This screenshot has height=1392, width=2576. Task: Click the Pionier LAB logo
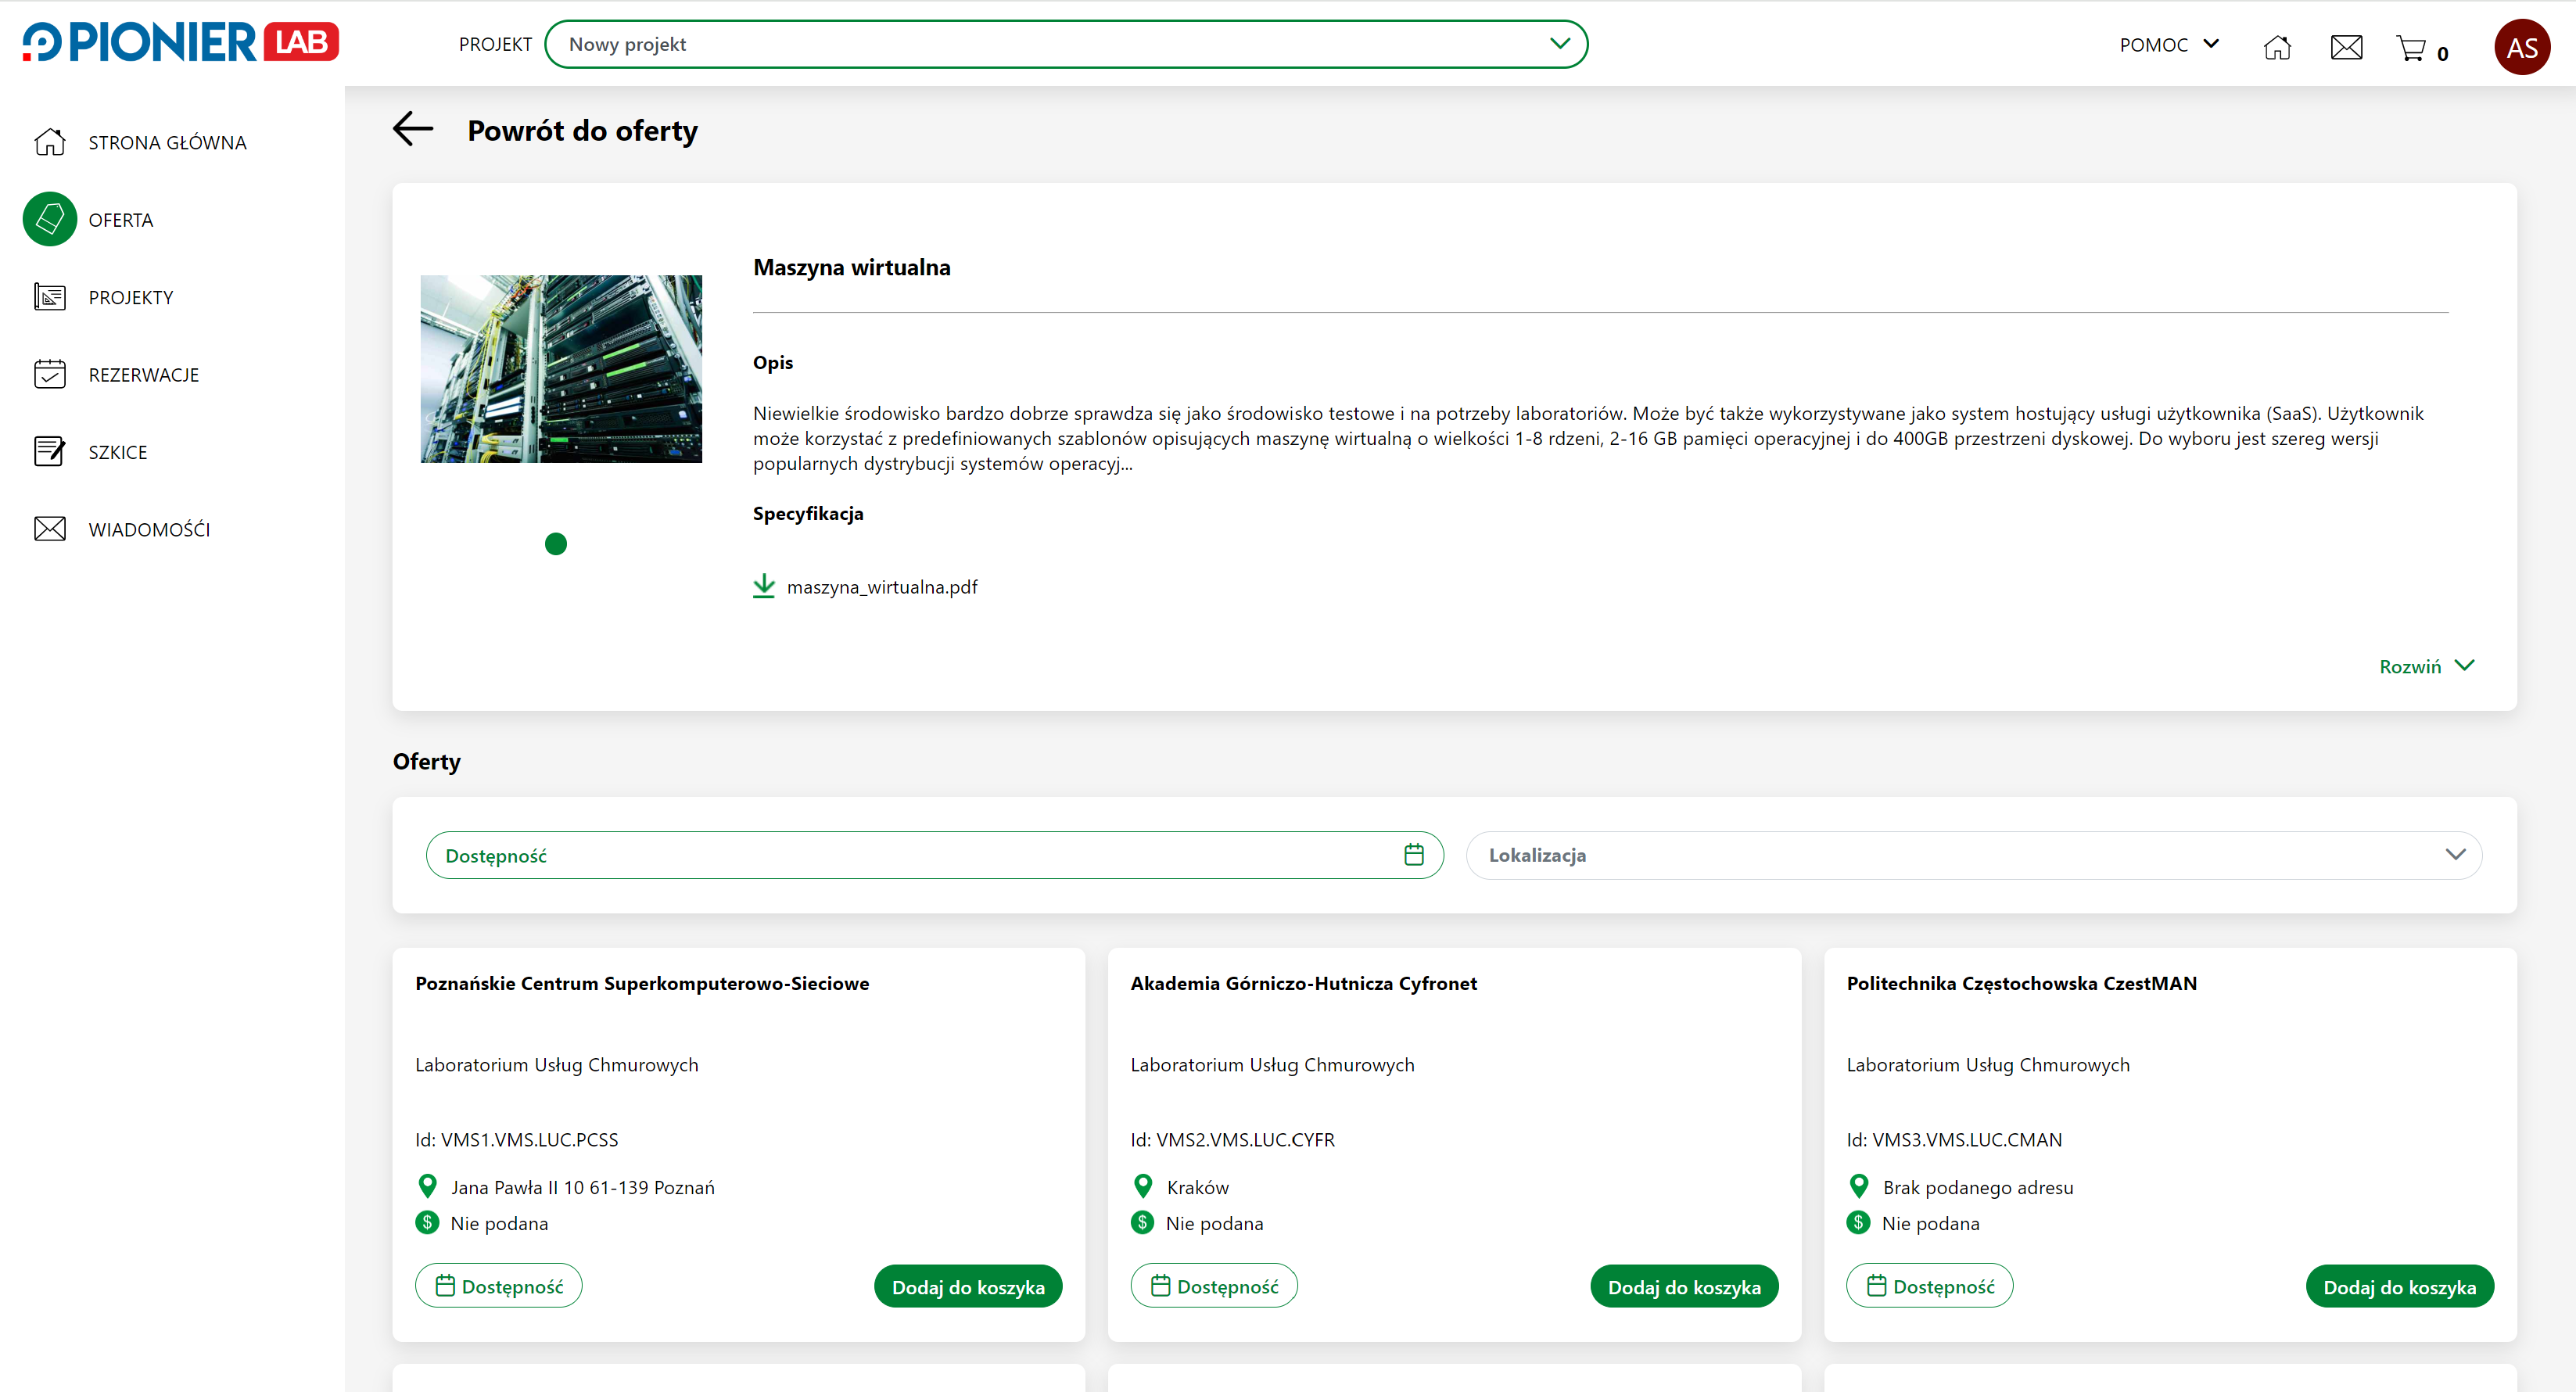[x=181, y=42]
